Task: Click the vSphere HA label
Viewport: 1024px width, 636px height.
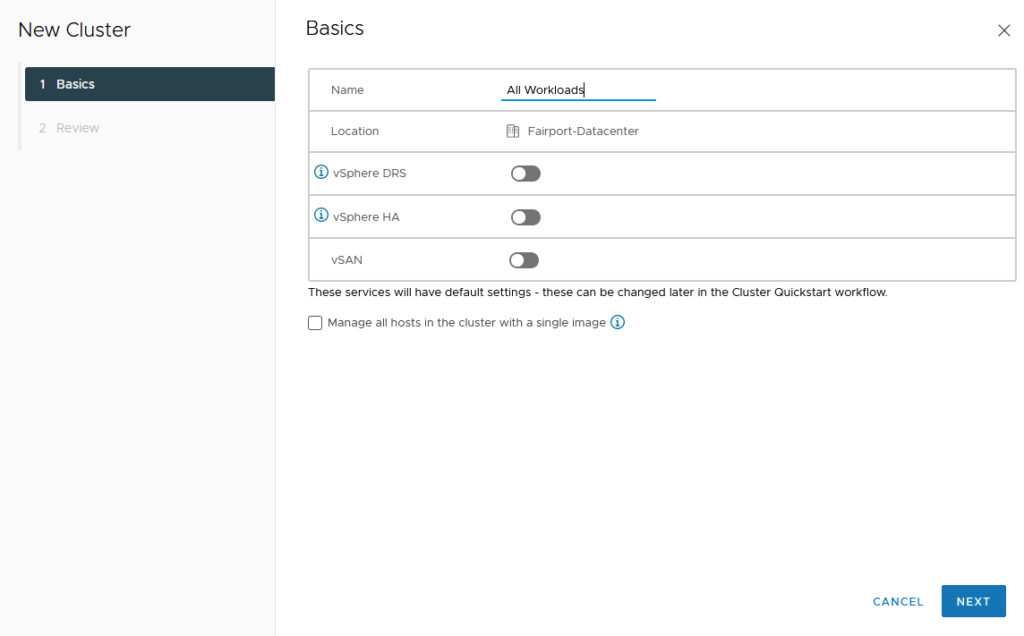Action: 366,216
